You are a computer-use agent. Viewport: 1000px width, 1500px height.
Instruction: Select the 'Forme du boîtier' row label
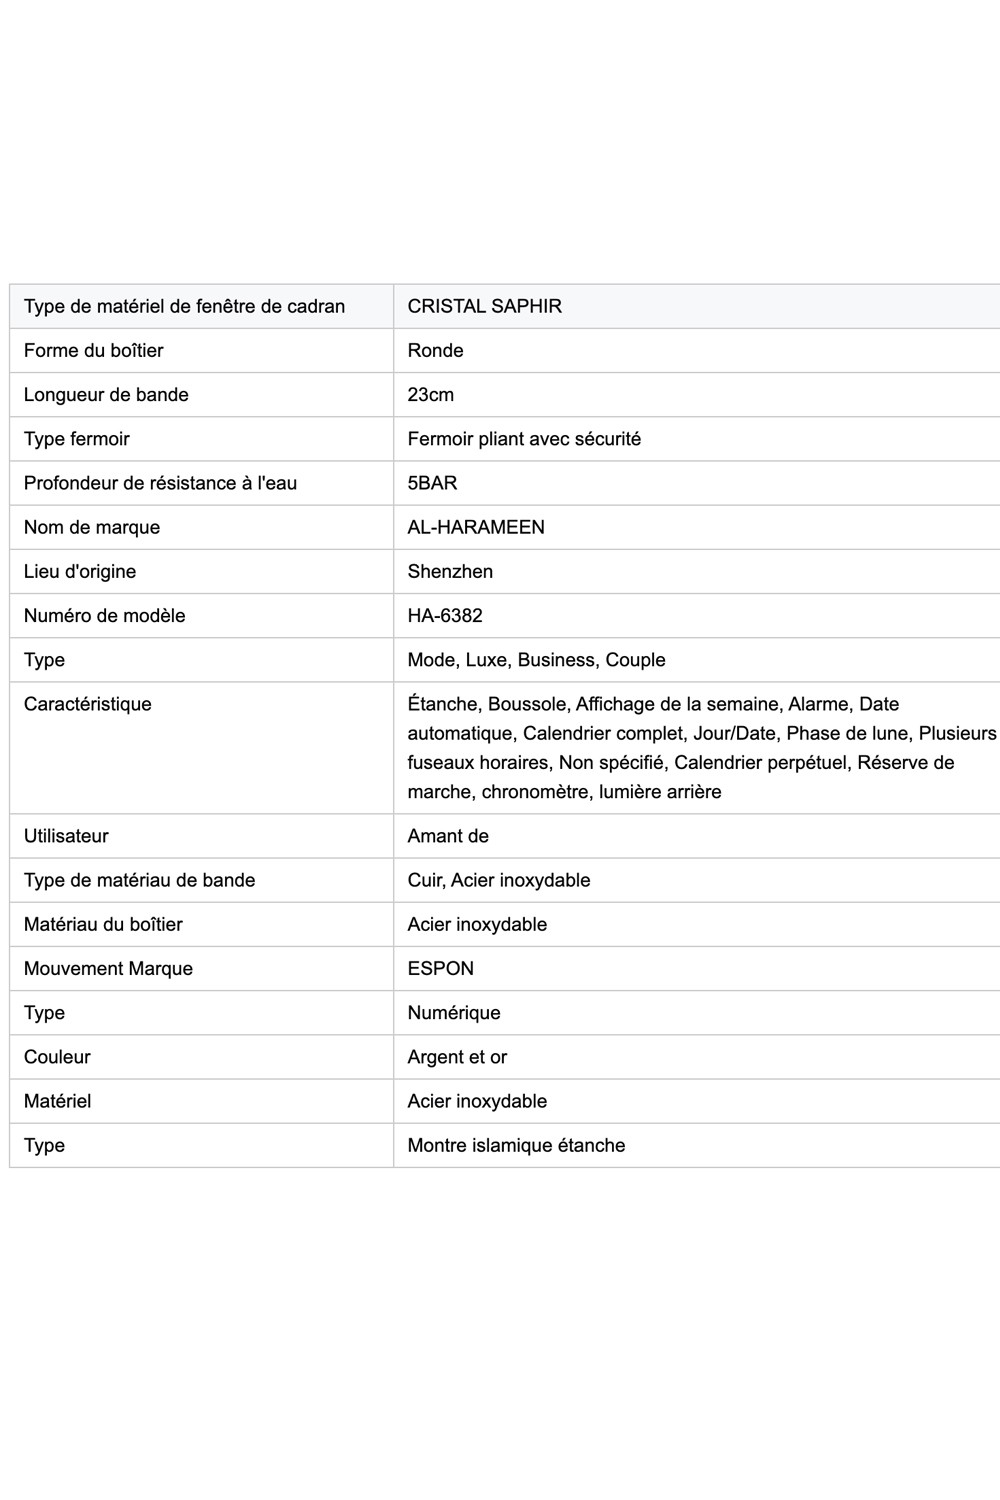[x=93, y=350]
